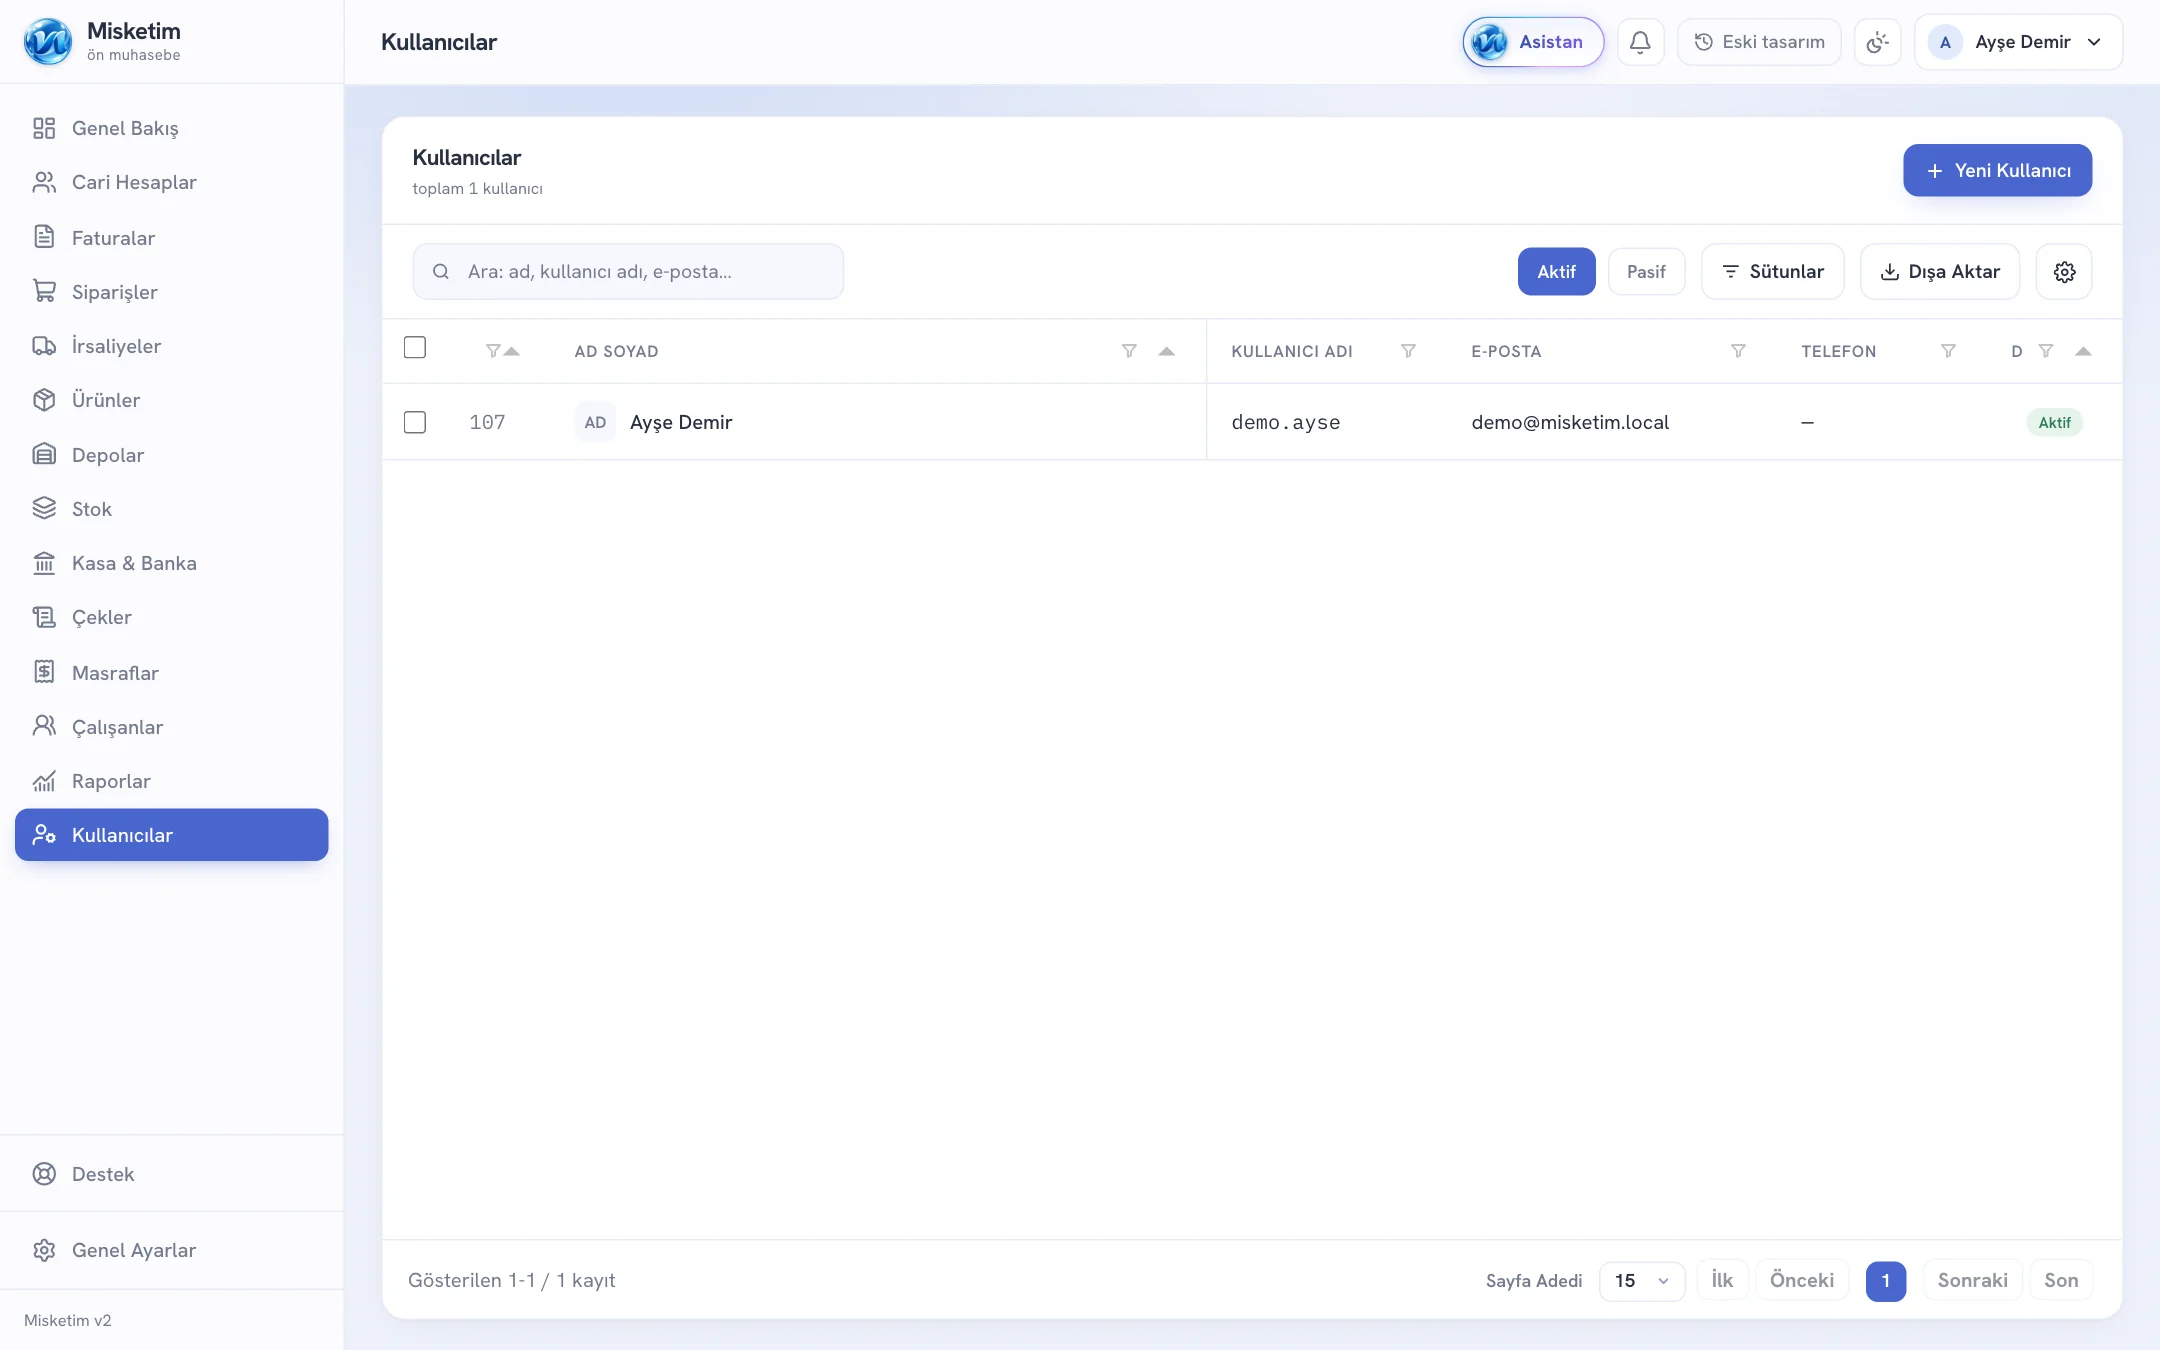
Task: Open Ayşe Demir account menu
Action: point(2018,42)
